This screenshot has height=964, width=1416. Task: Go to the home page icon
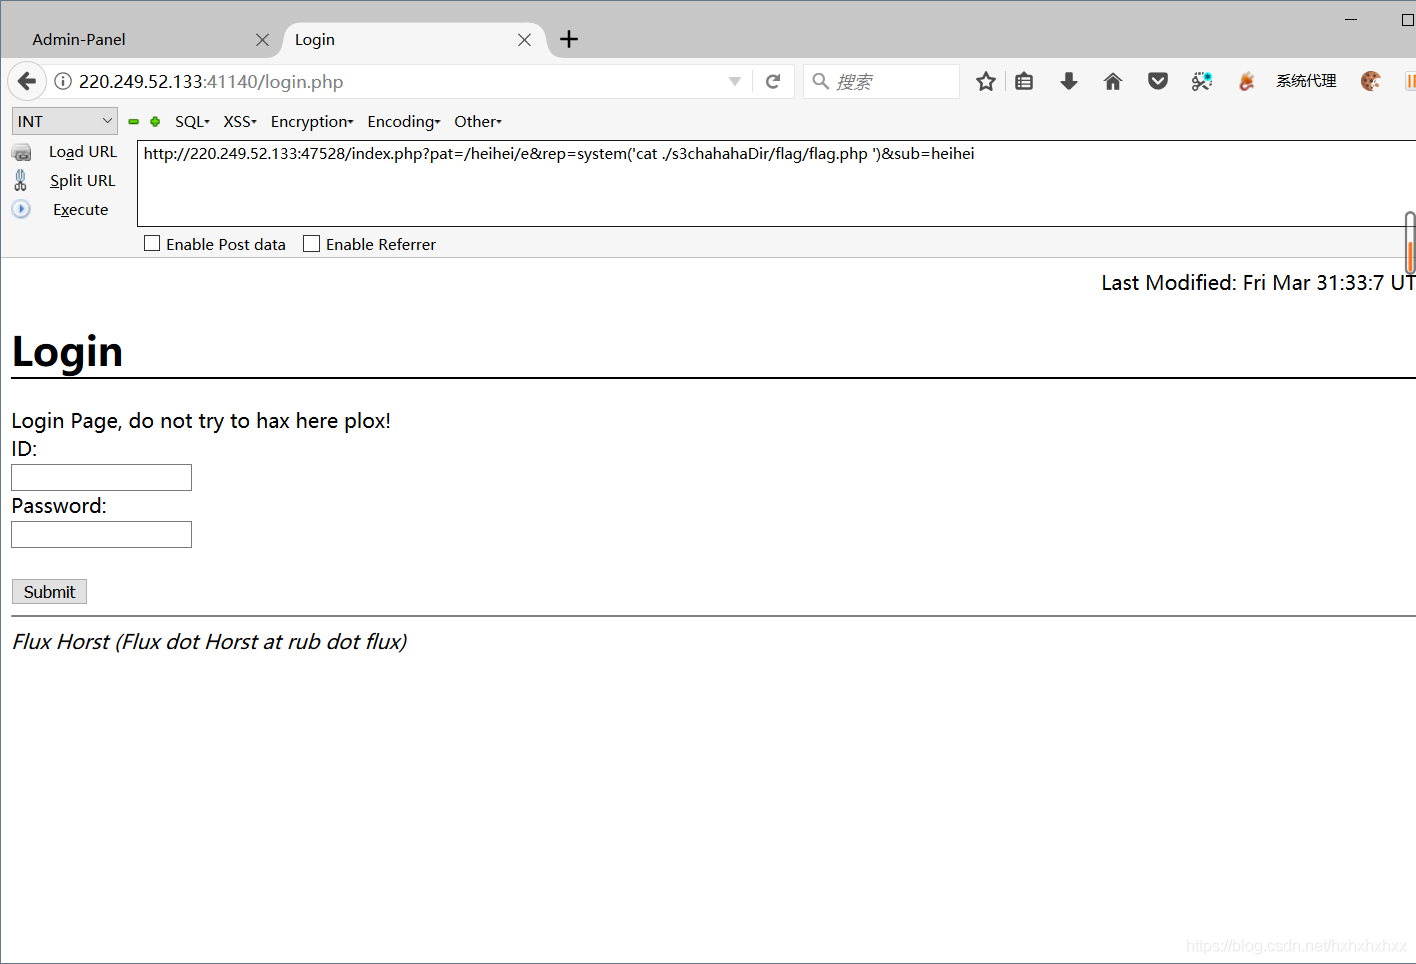[x=1113, y=81]
